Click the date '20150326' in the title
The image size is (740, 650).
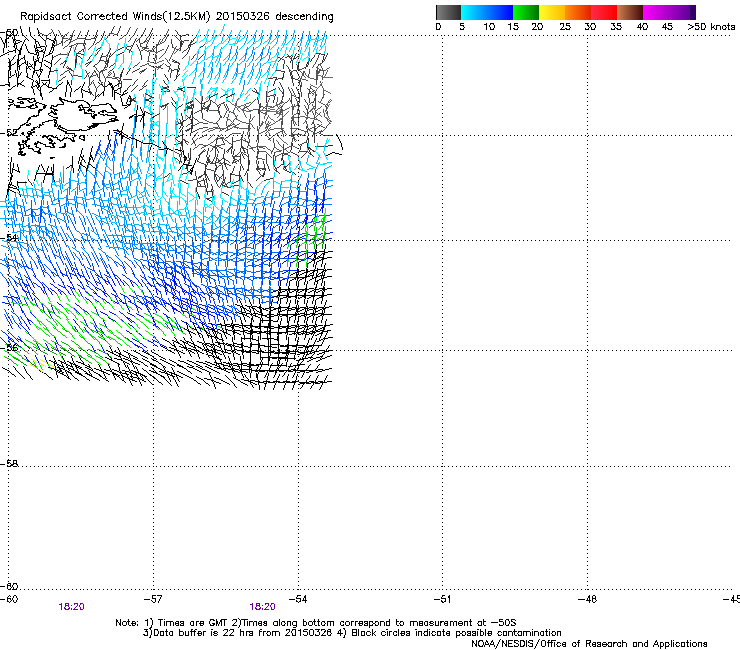(243, 17)
